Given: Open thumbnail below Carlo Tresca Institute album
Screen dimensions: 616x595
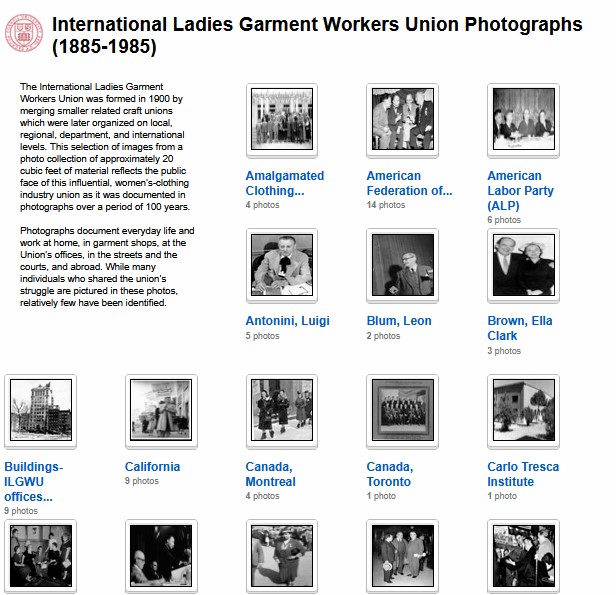Looking at the screenshot, I should 523,556.
